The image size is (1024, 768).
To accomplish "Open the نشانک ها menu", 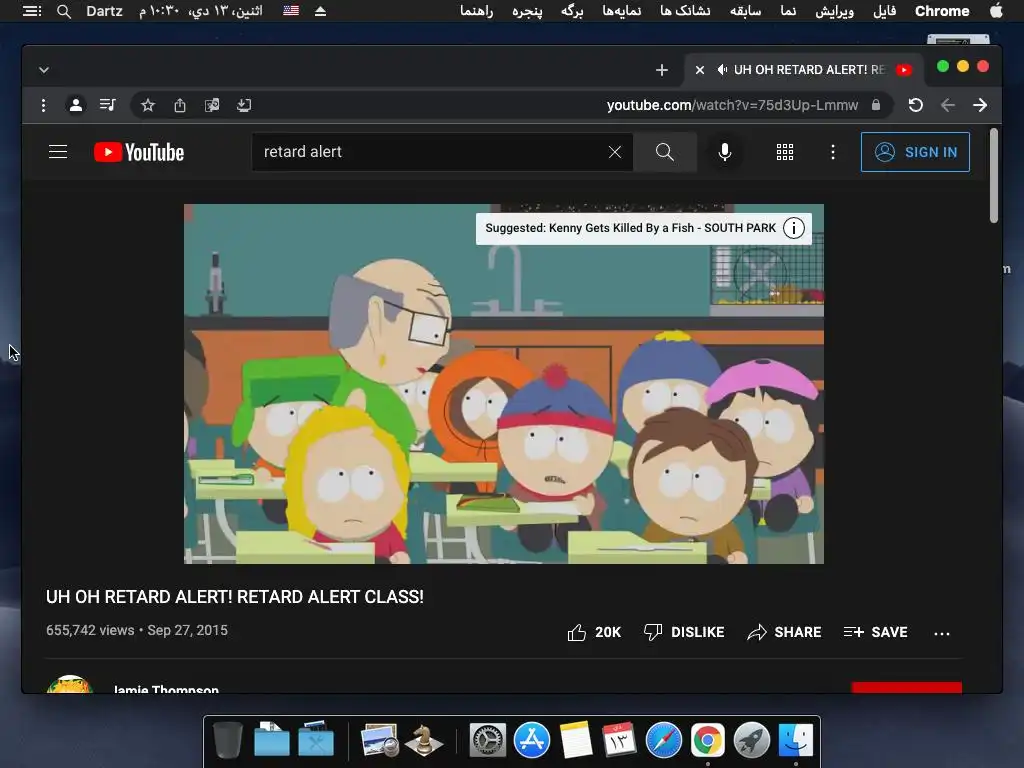I will pyautogui.click(x=684, y=11).
